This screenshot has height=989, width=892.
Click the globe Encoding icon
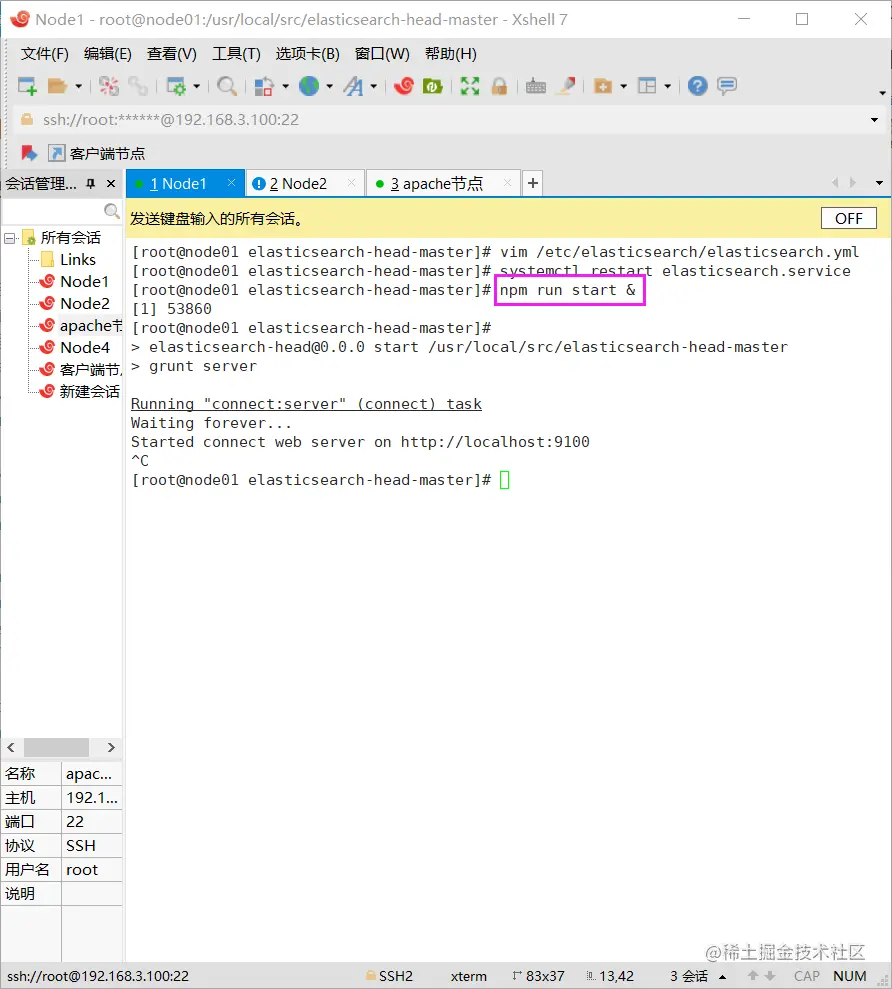click(x=308, y=86)
